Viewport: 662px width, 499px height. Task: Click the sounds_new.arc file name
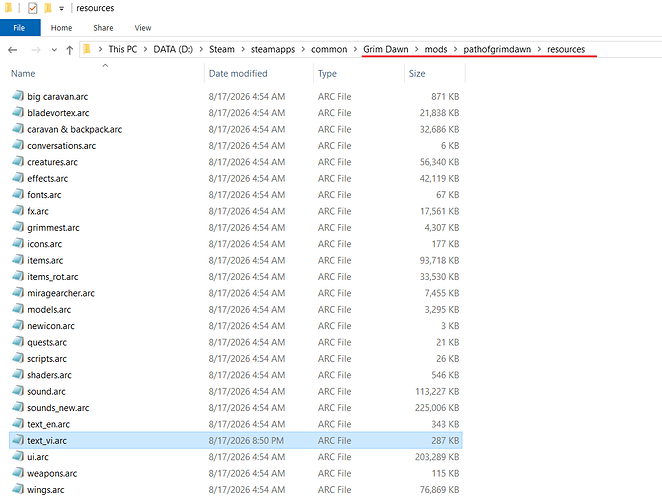pyautogui.click(x=58, y=408)
